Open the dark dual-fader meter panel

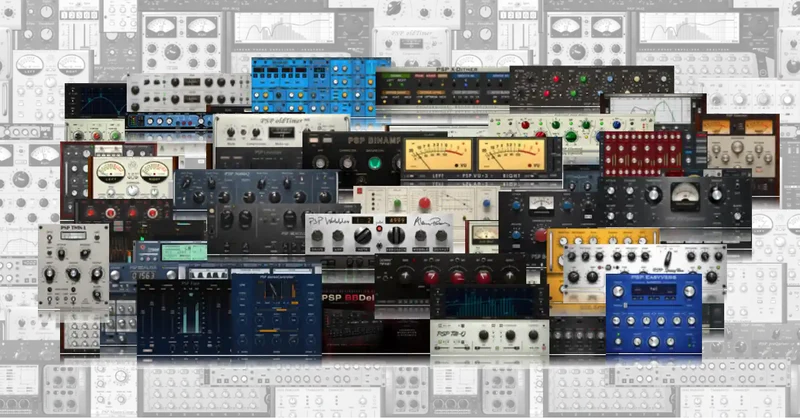184,316
